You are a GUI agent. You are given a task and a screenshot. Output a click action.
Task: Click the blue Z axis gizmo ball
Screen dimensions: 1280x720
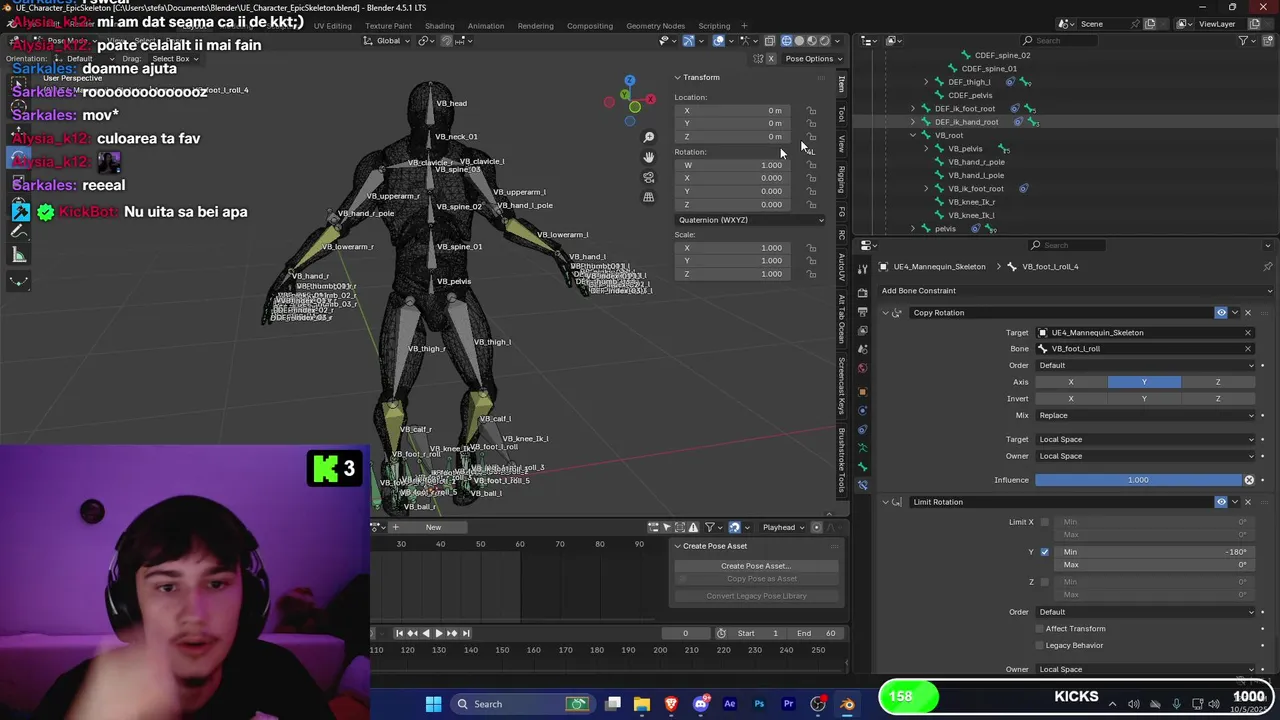pyautogui.click(x=629, y=80)
